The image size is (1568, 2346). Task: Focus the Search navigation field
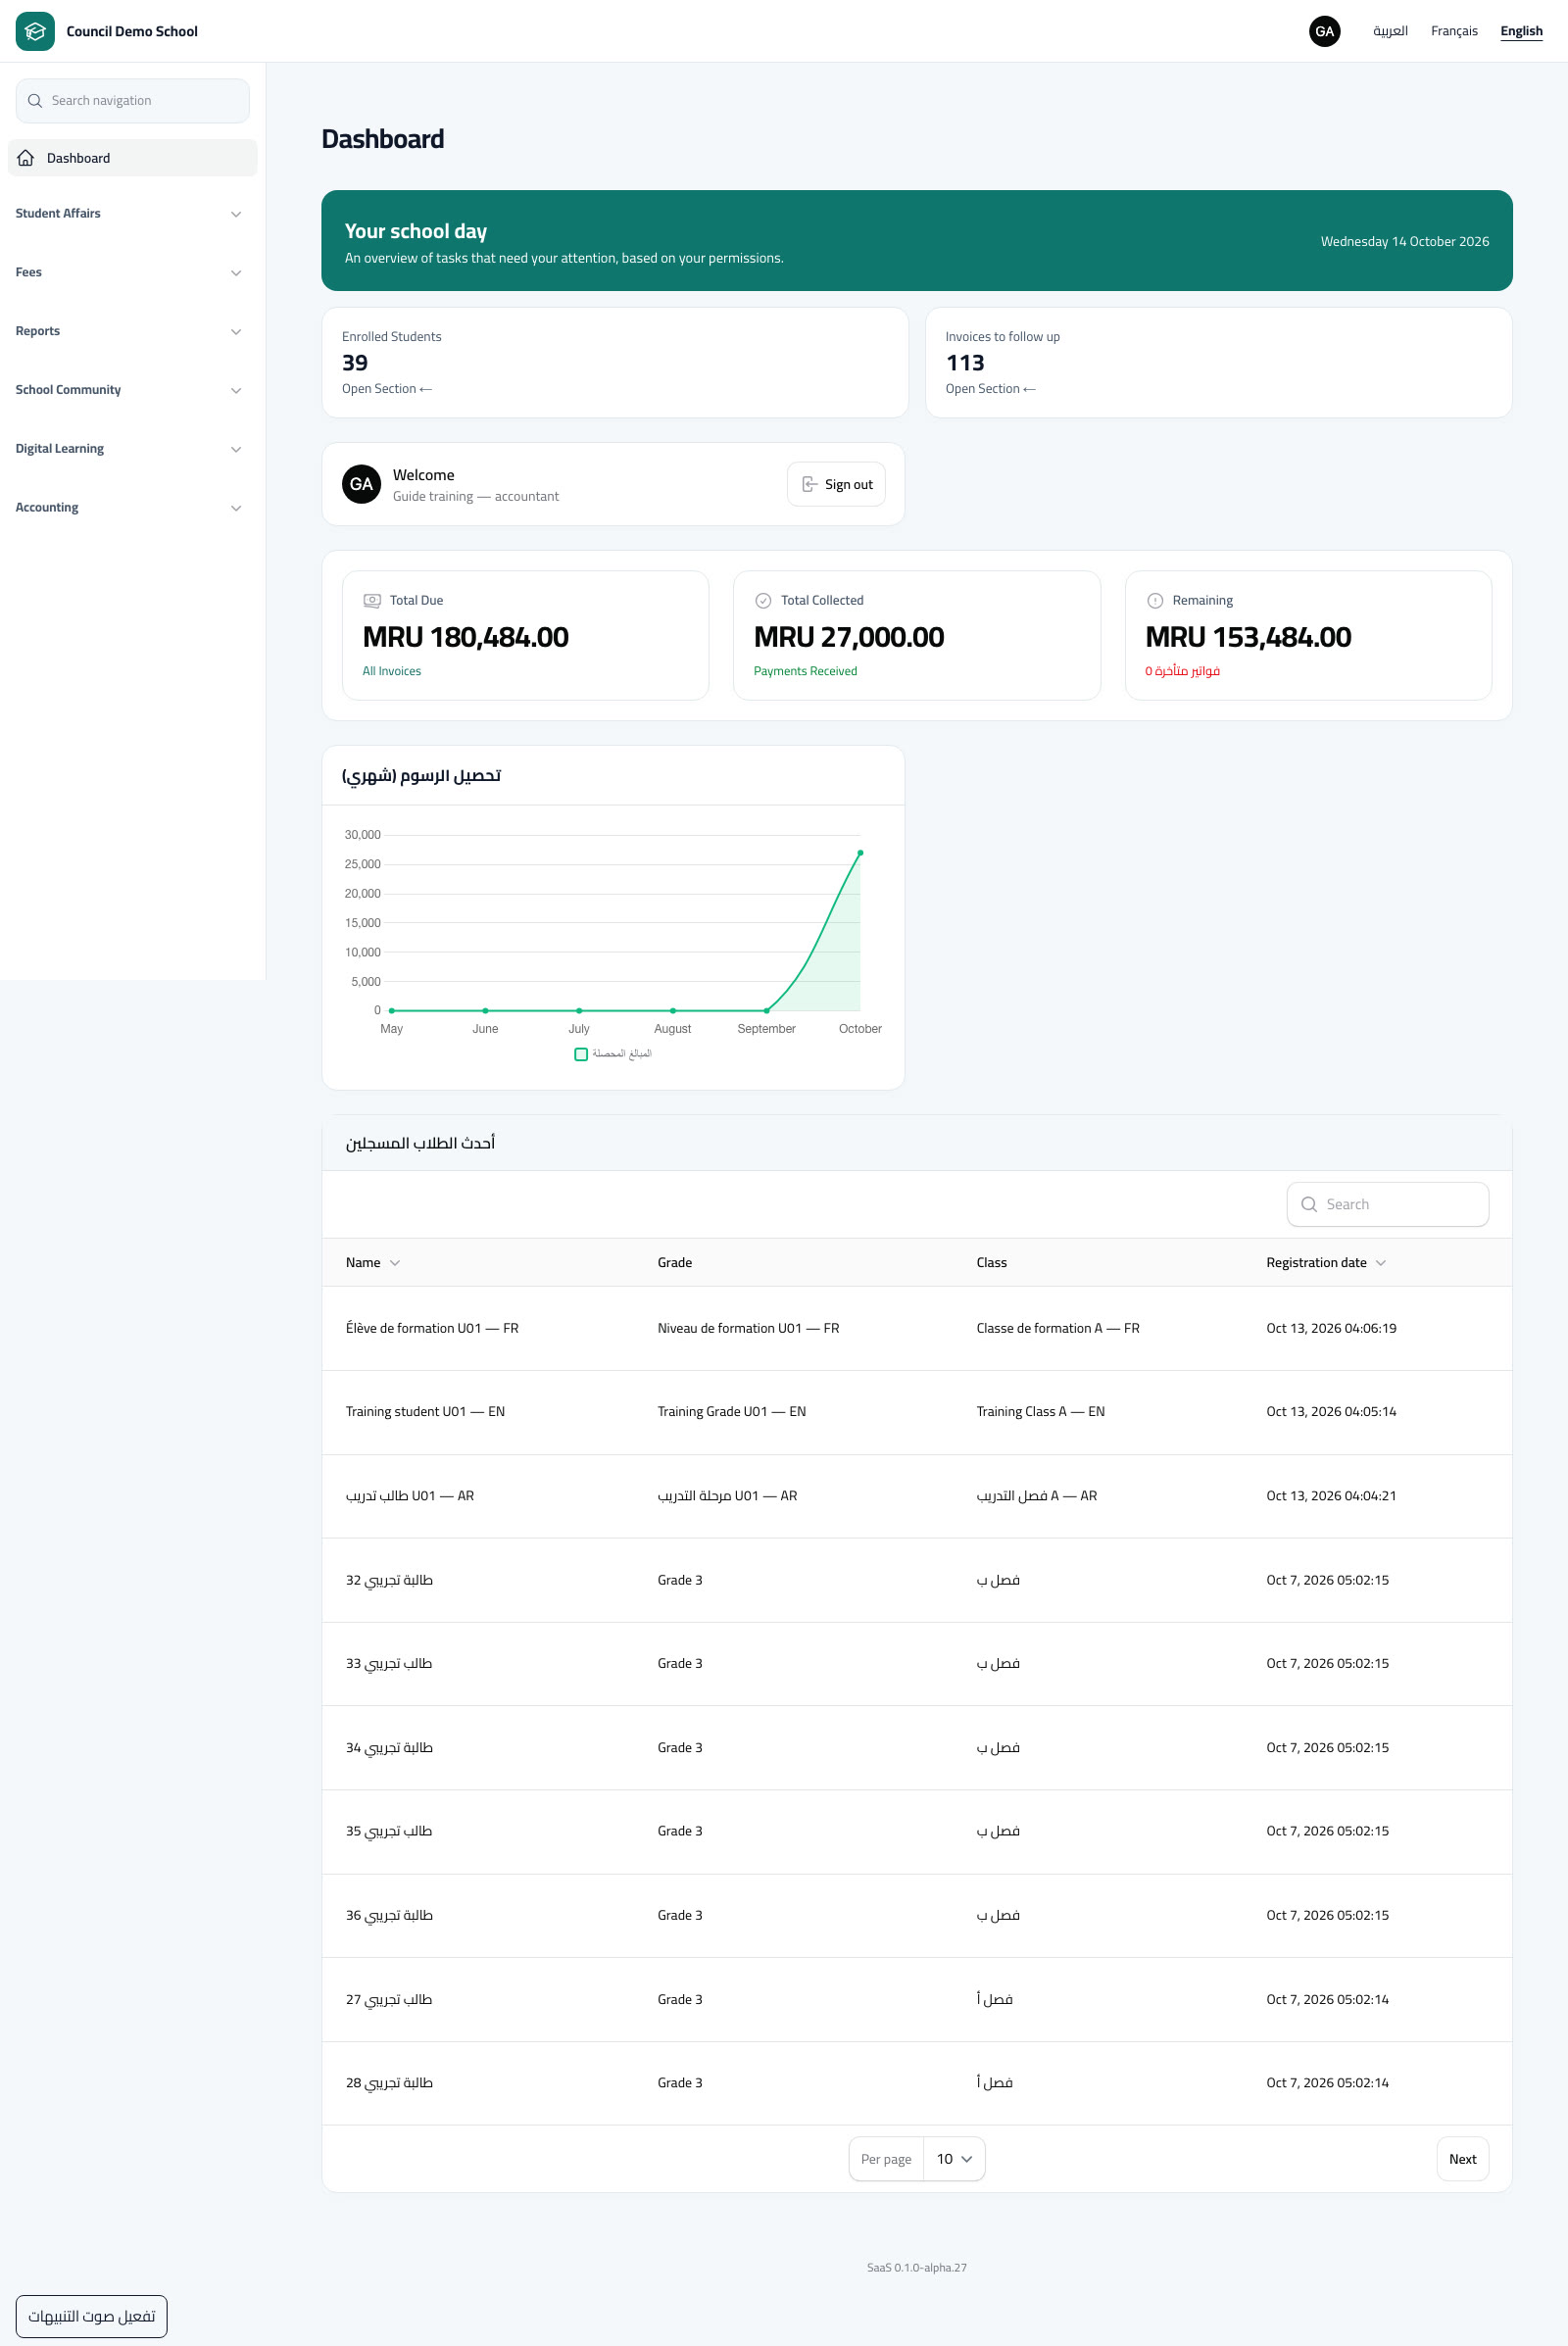tap(133, 101)
